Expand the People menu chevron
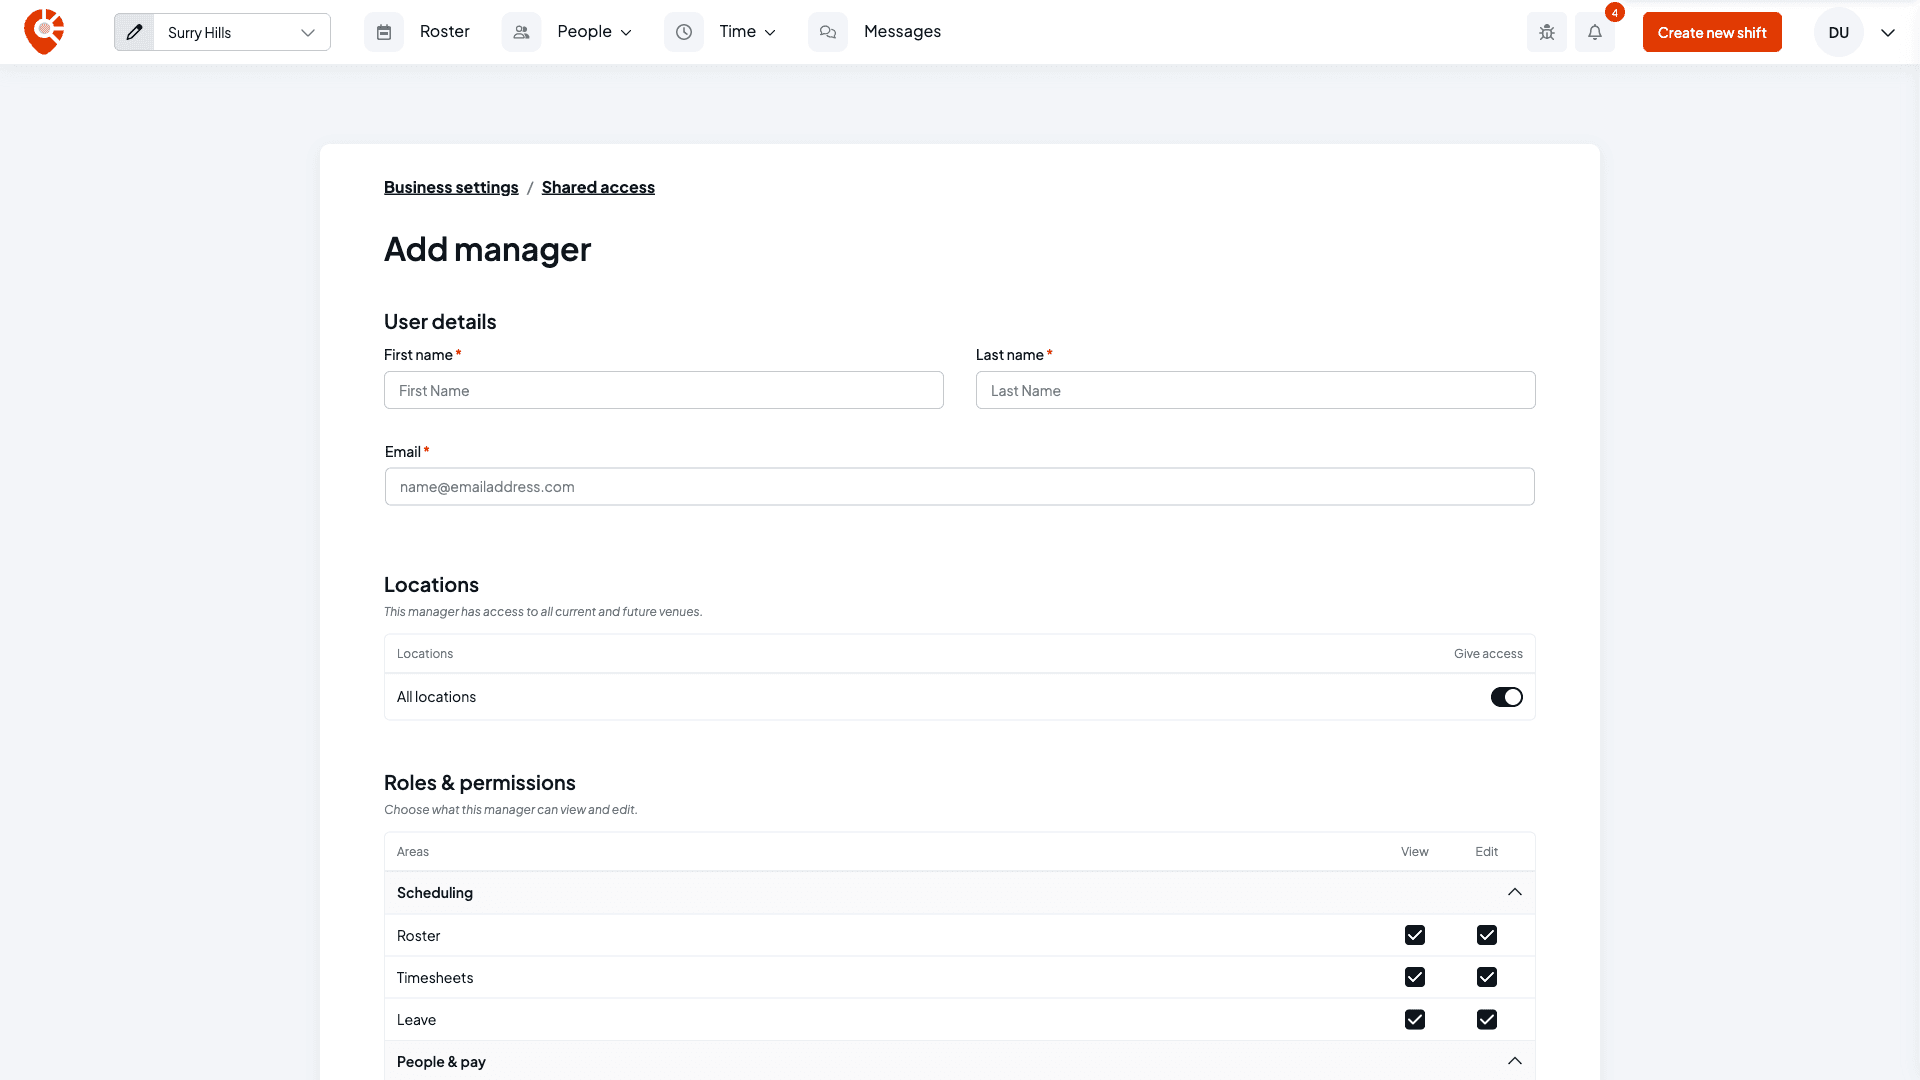Viewport: 1920px width, 1080px height. [x=627, y=33]
